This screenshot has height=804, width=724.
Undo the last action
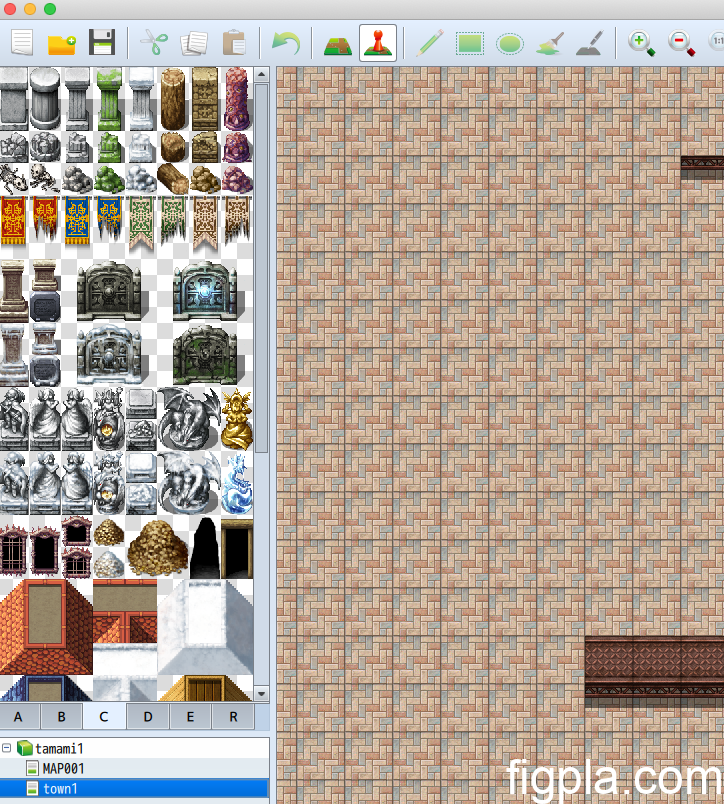(x=286, y=43)
